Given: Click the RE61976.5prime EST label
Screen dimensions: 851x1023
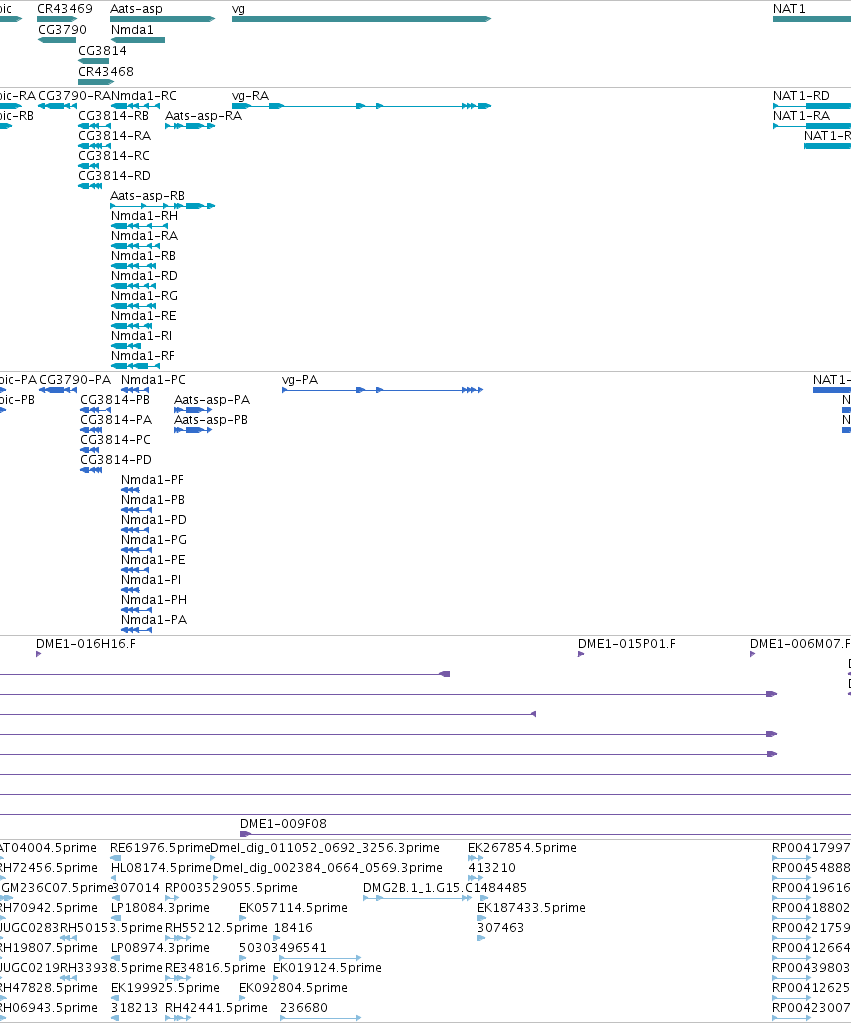Looking at the screenshot, I should tap(160, 848).
